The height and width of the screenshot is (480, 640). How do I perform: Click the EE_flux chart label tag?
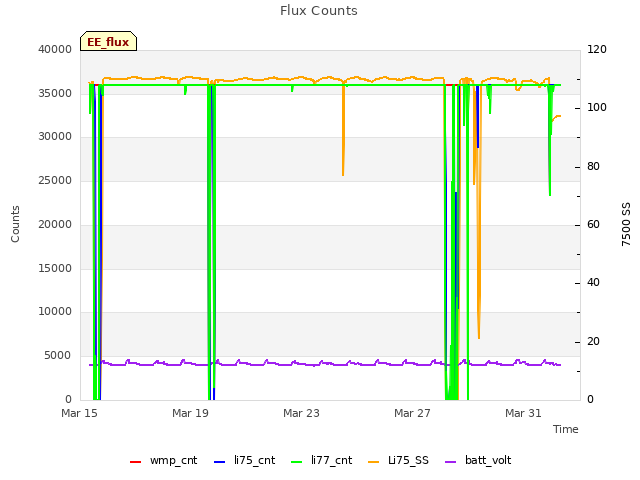coord(108,41)
